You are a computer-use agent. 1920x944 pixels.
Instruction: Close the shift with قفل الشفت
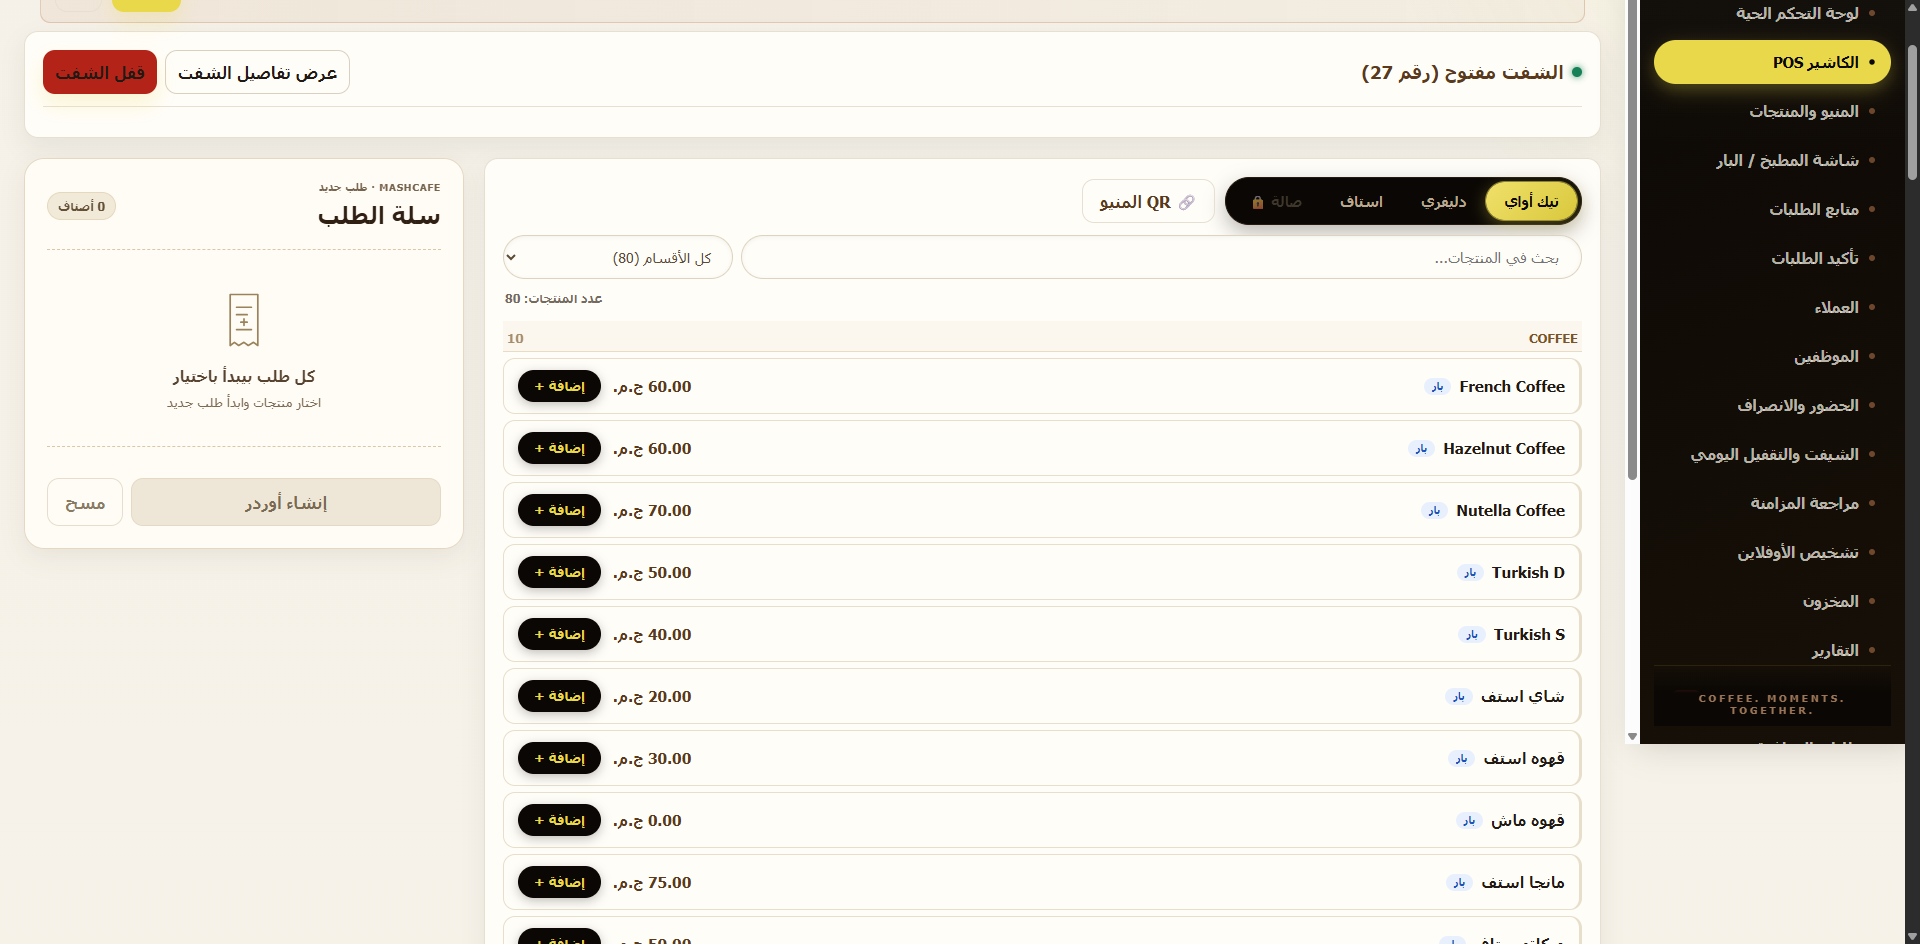(x=100, y=72)
